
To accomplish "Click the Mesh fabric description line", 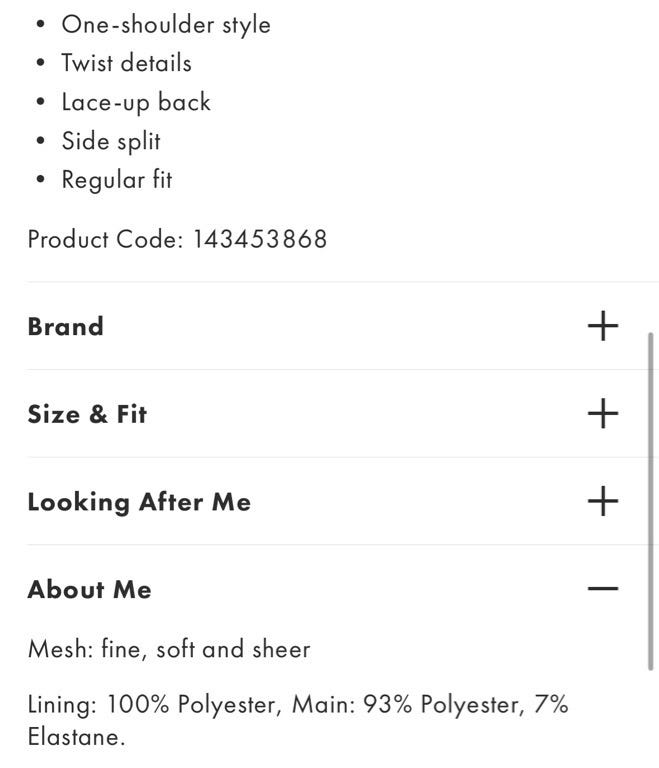I will pos(169,649).
